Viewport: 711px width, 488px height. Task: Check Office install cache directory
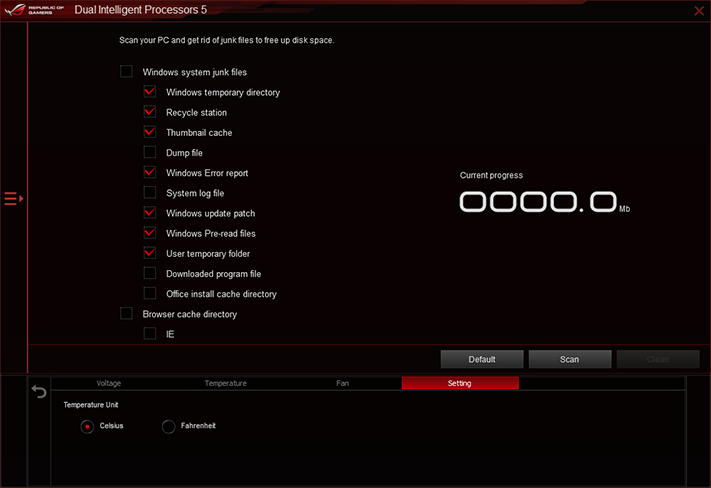(x=150, y=293)
